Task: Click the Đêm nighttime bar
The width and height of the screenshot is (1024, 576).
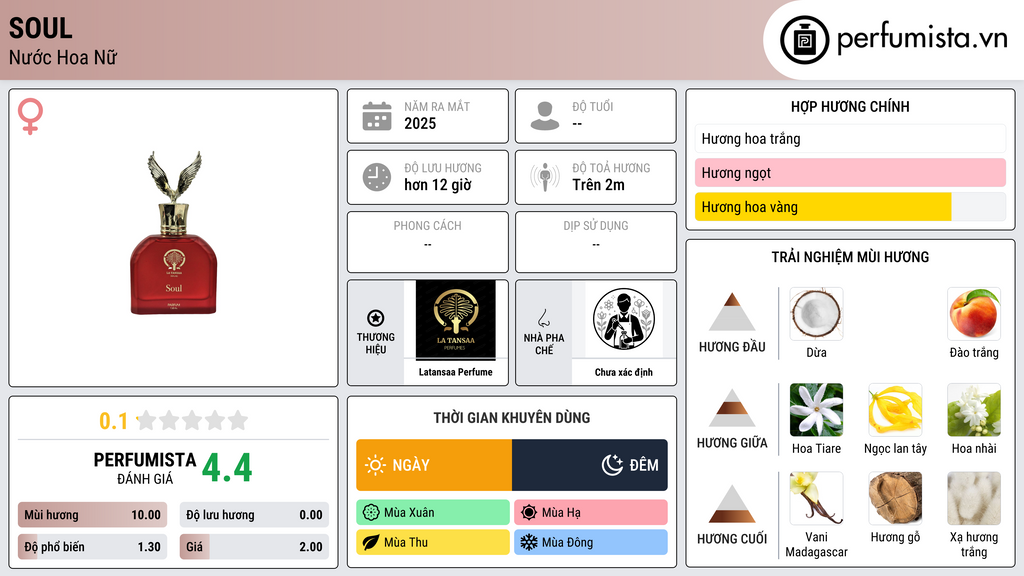Action: pos(590,465)
